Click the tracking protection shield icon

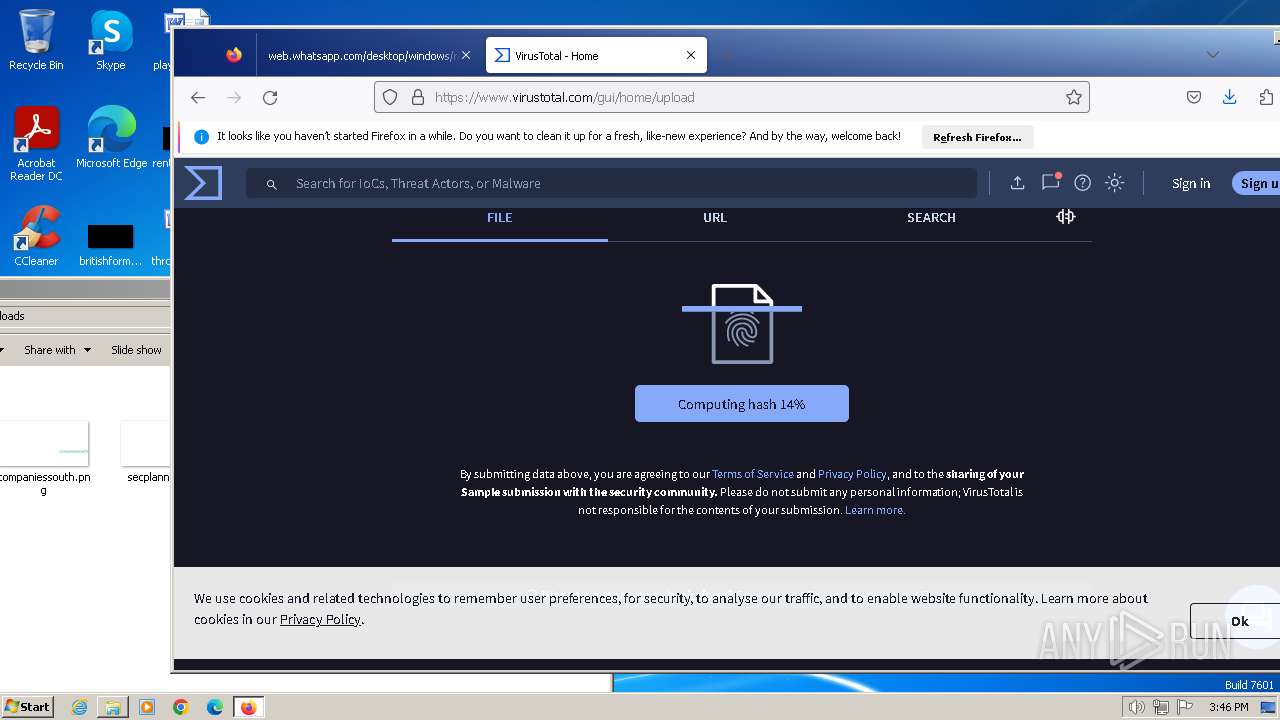(390, 97)
